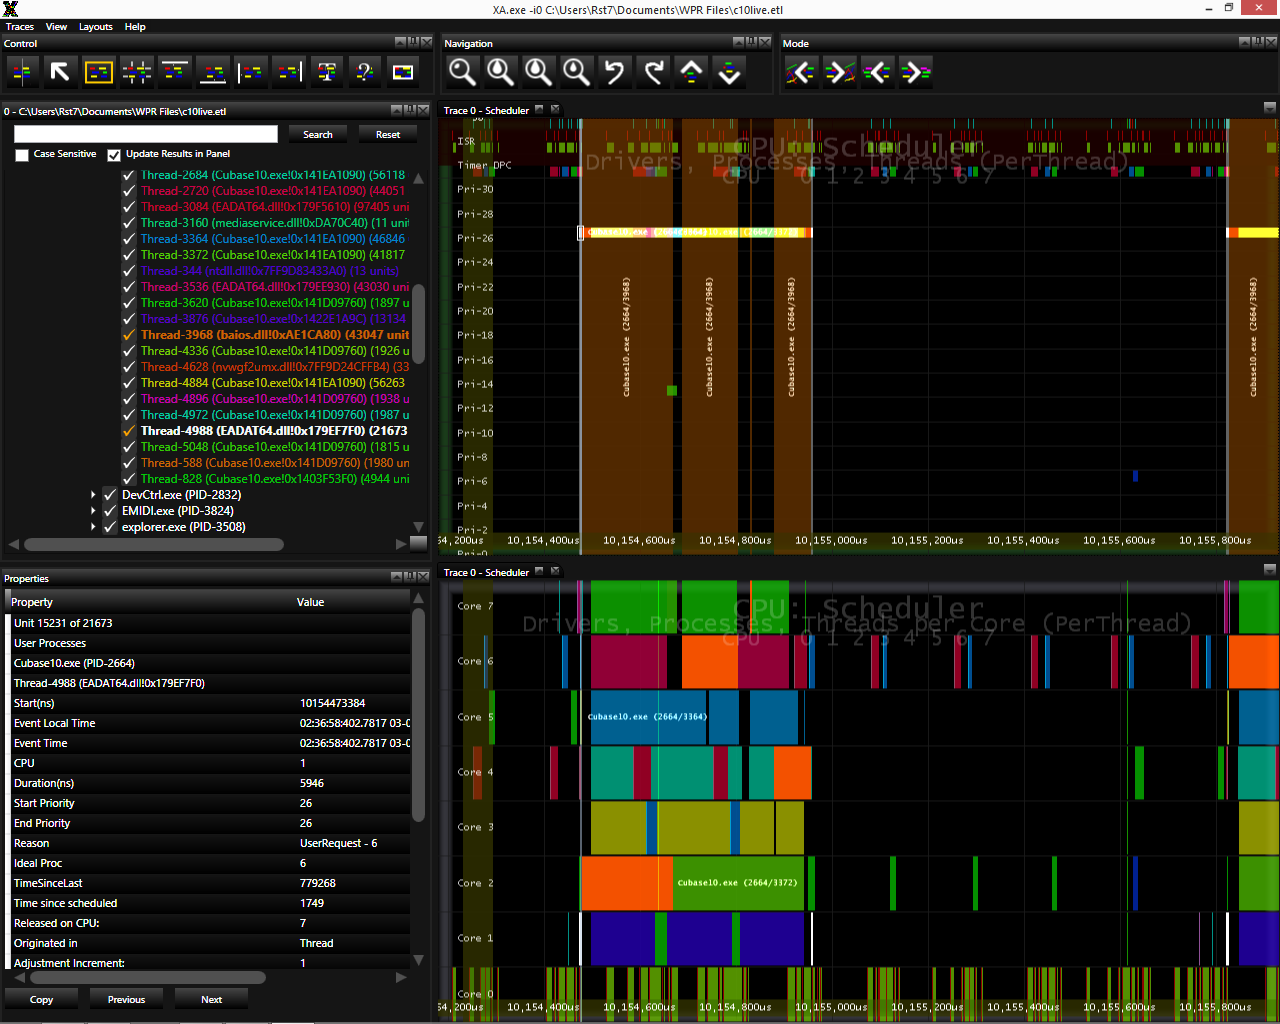This screenshot has height=1024, width=1280.
Task: Click the Copy button in Properties
Action: pos(42,999)
